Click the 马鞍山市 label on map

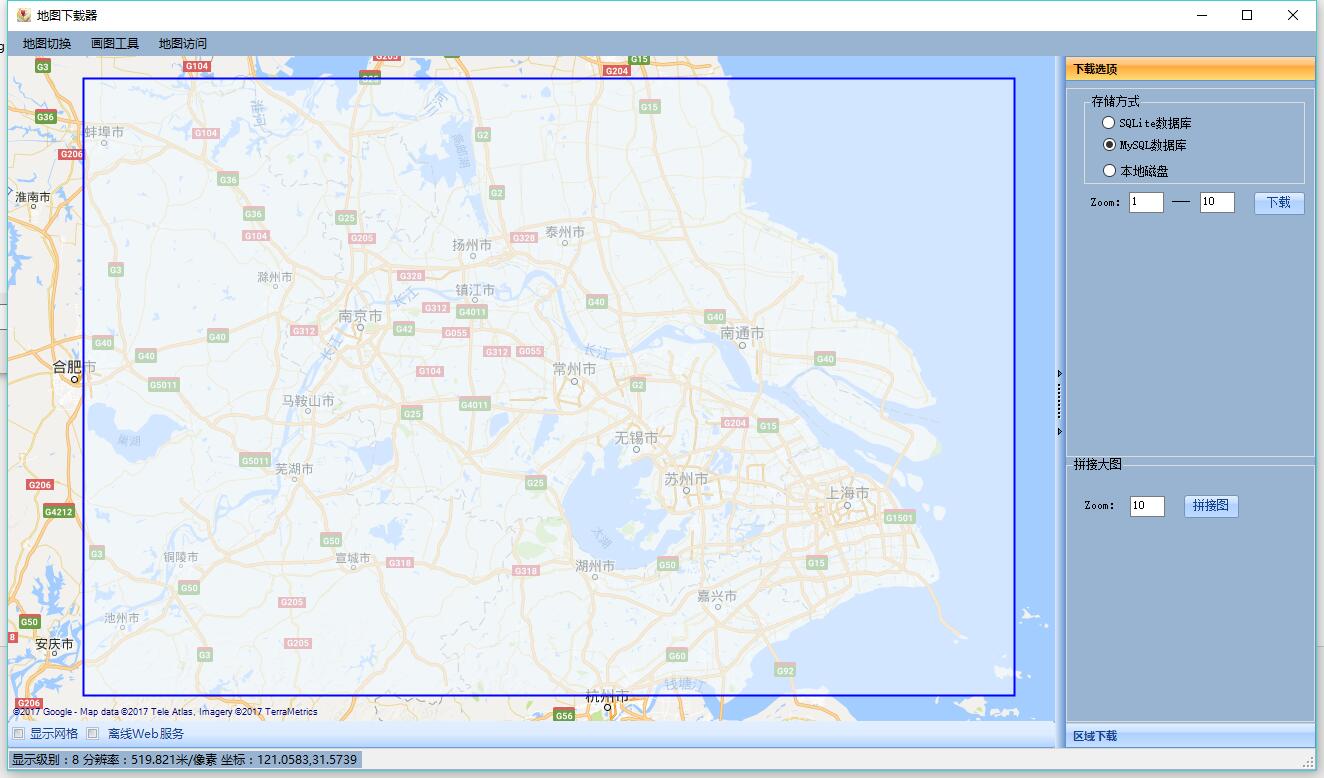[x=308, y=401]
